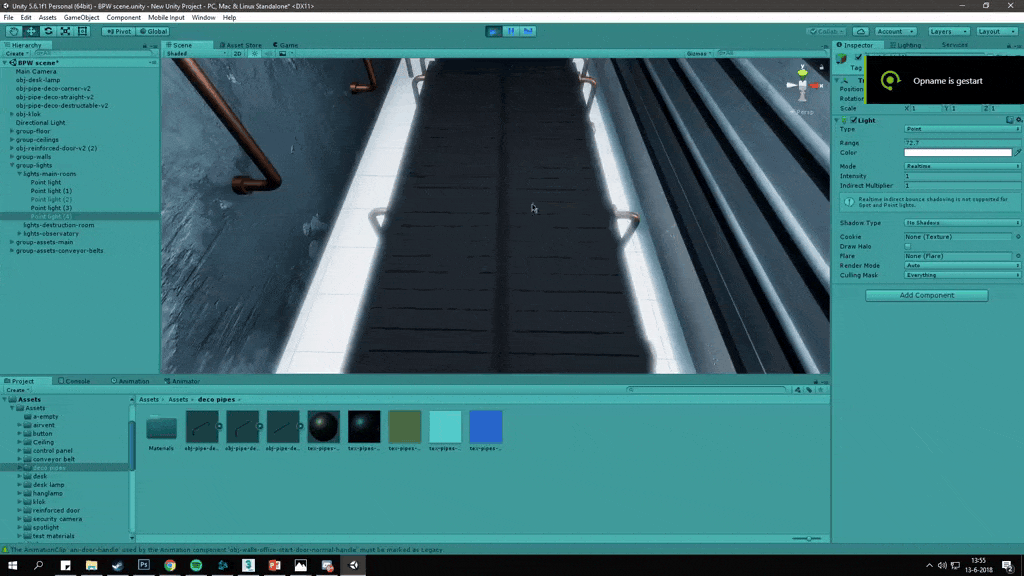1024x576 pixels.
Task: Select the Move tool
Action: pyautogui.click(x=31, y=31)
